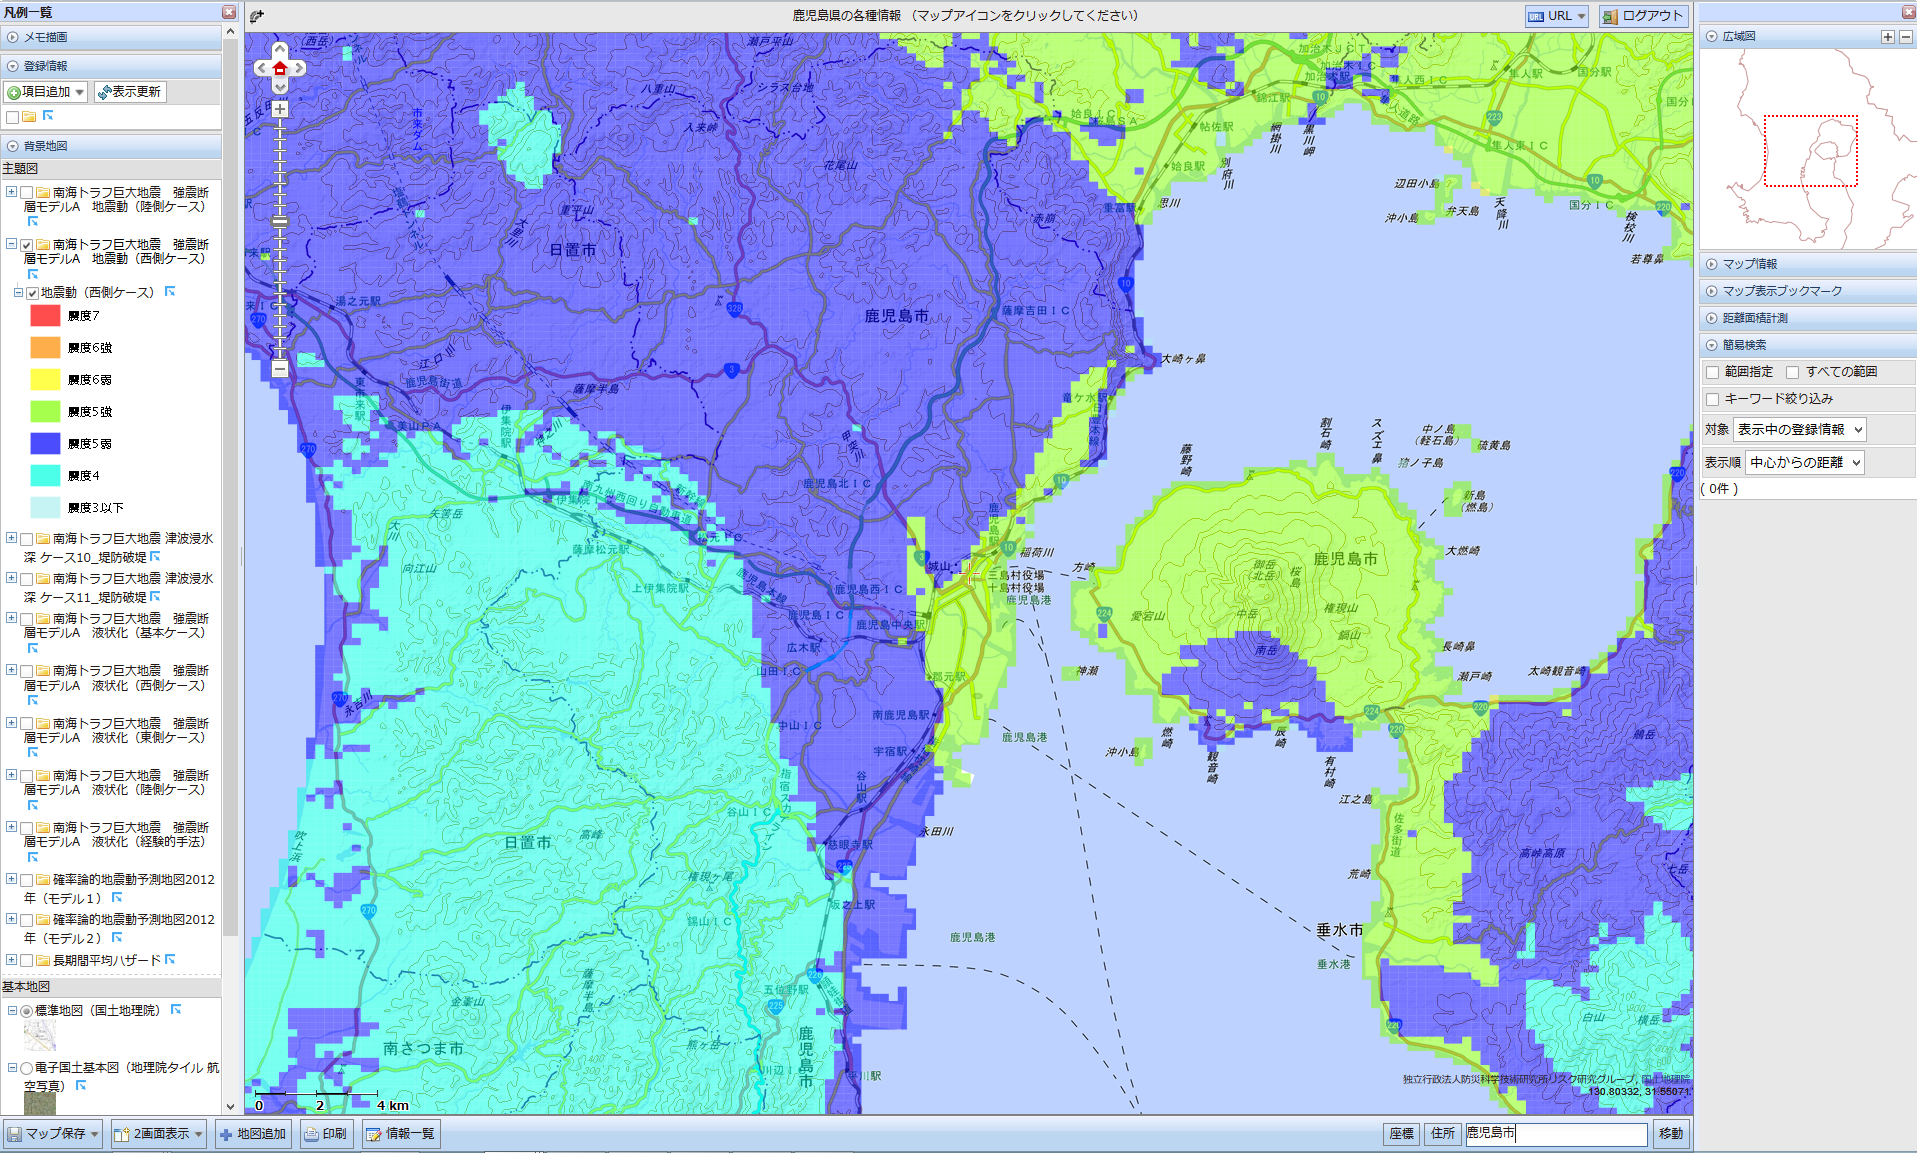Click the 表示更新 refresh button

point(130,92)
